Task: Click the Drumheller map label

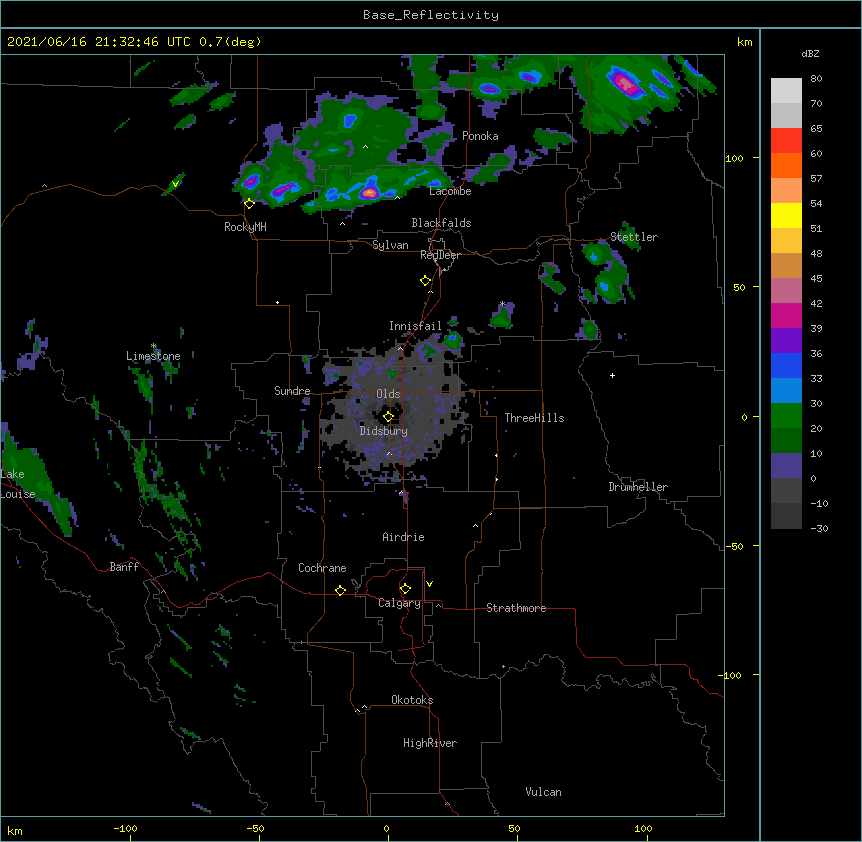Action: pyautogui.click(x=638, y=487)
